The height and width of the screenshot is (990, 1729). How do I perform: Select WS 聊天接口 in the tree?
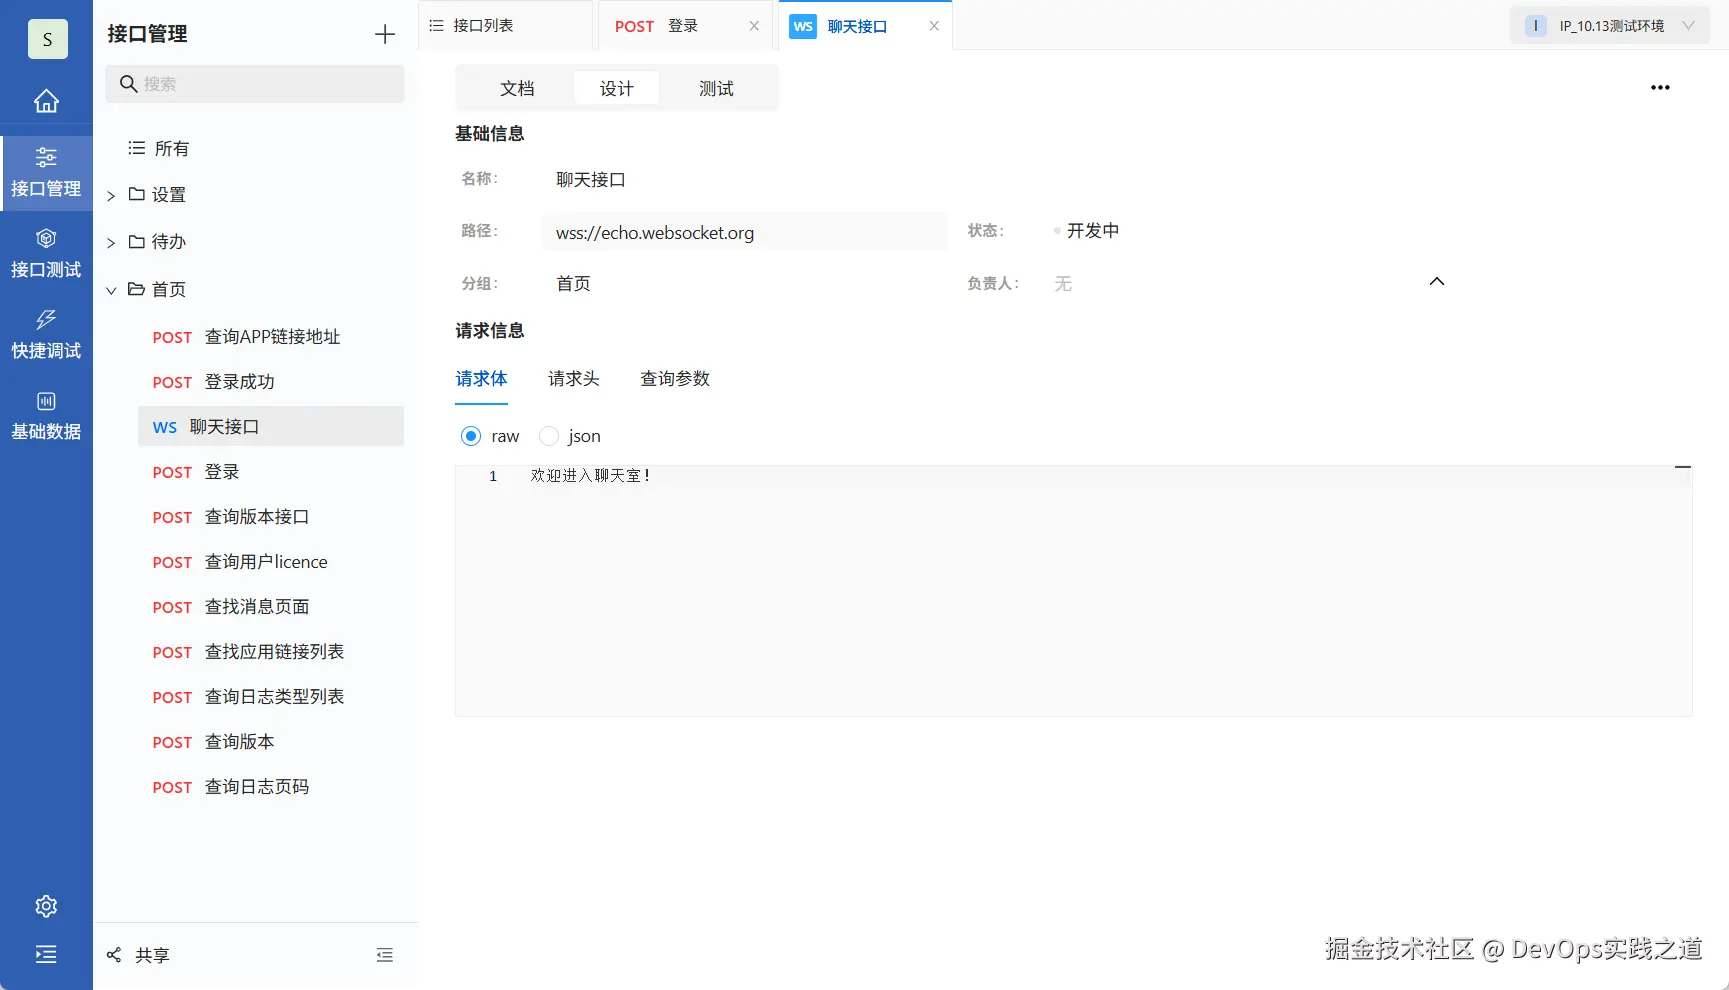pos(271,427)
